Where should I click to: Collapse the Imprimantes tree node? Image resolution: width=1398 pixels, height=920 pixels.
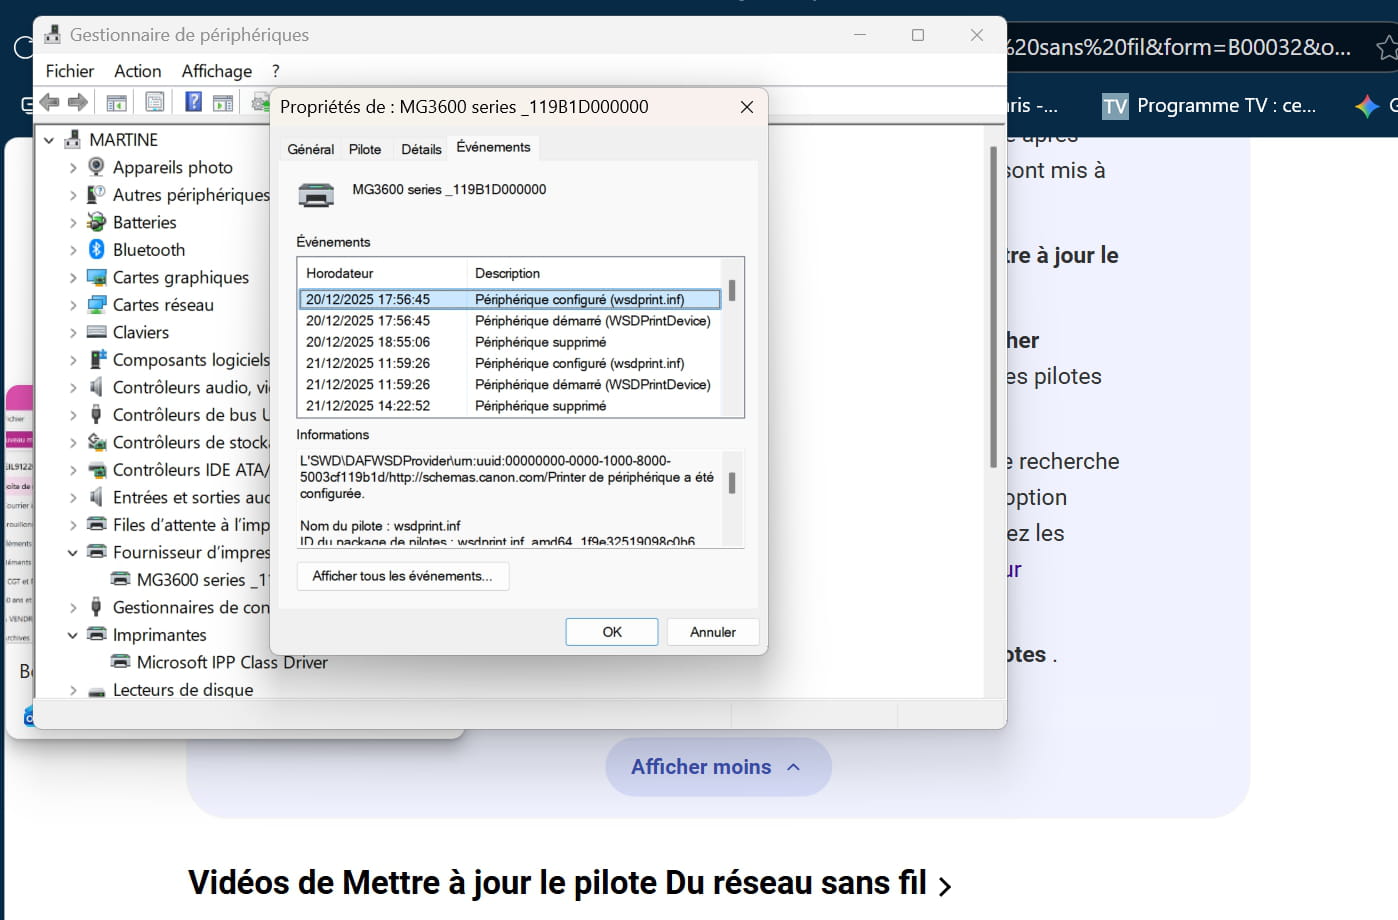point(73,635)
